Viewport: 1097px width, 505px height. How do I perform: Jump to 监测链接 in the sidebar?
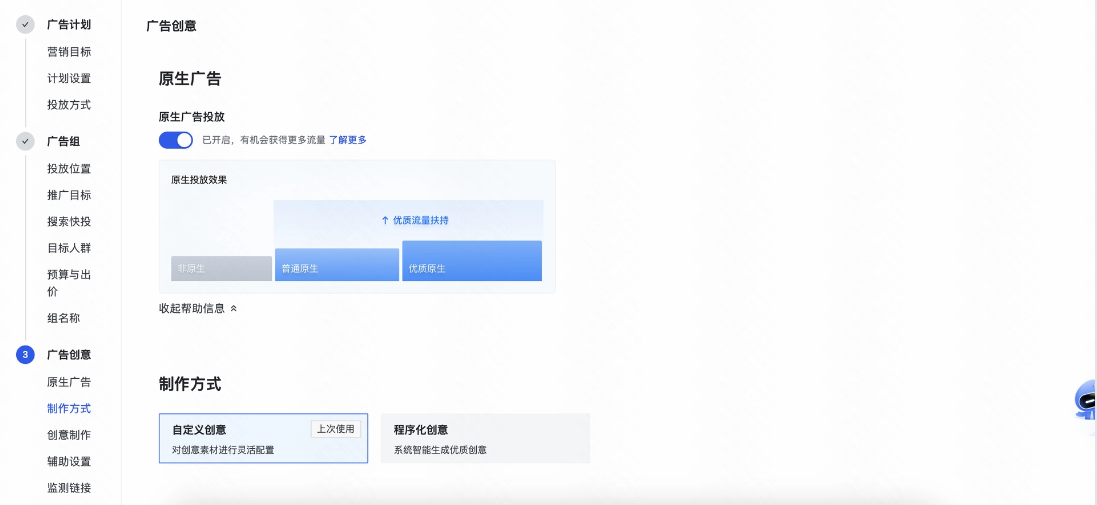coord(69,488)
